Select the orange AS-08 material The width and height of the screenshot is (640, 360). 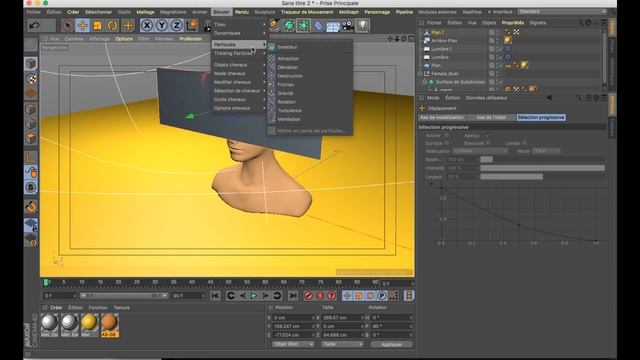coord(109,325)
